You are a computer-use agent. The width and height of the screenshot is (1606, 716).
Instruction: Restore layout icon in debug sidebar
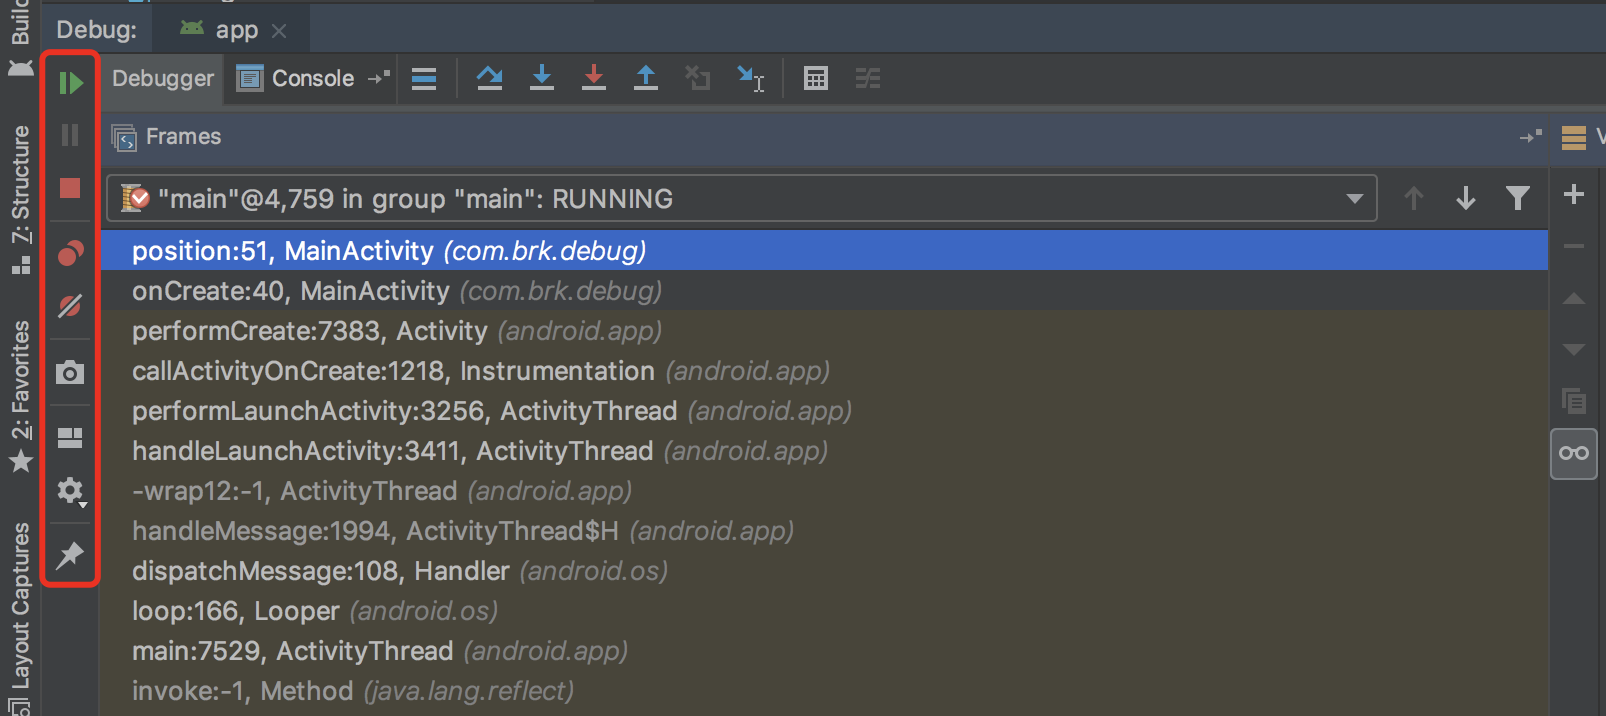click(70, 438)
